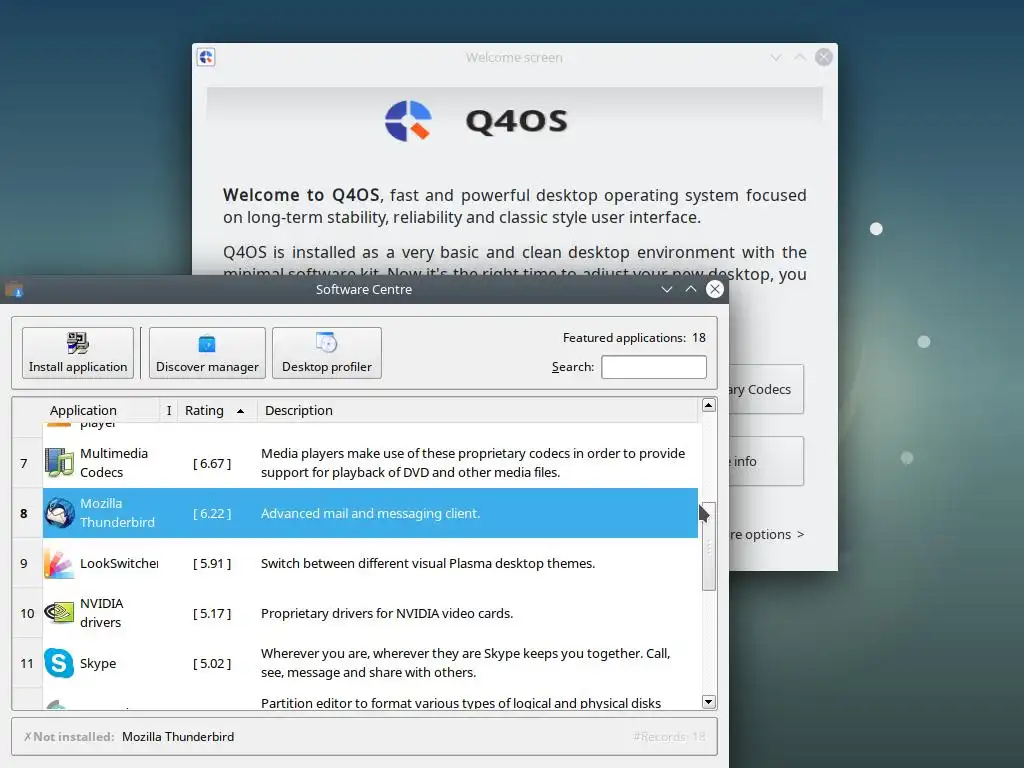The width and height of the screenshot is (1024, 768).
Task: Click rating value [ 5.02 ]
Action: (212, 664)
